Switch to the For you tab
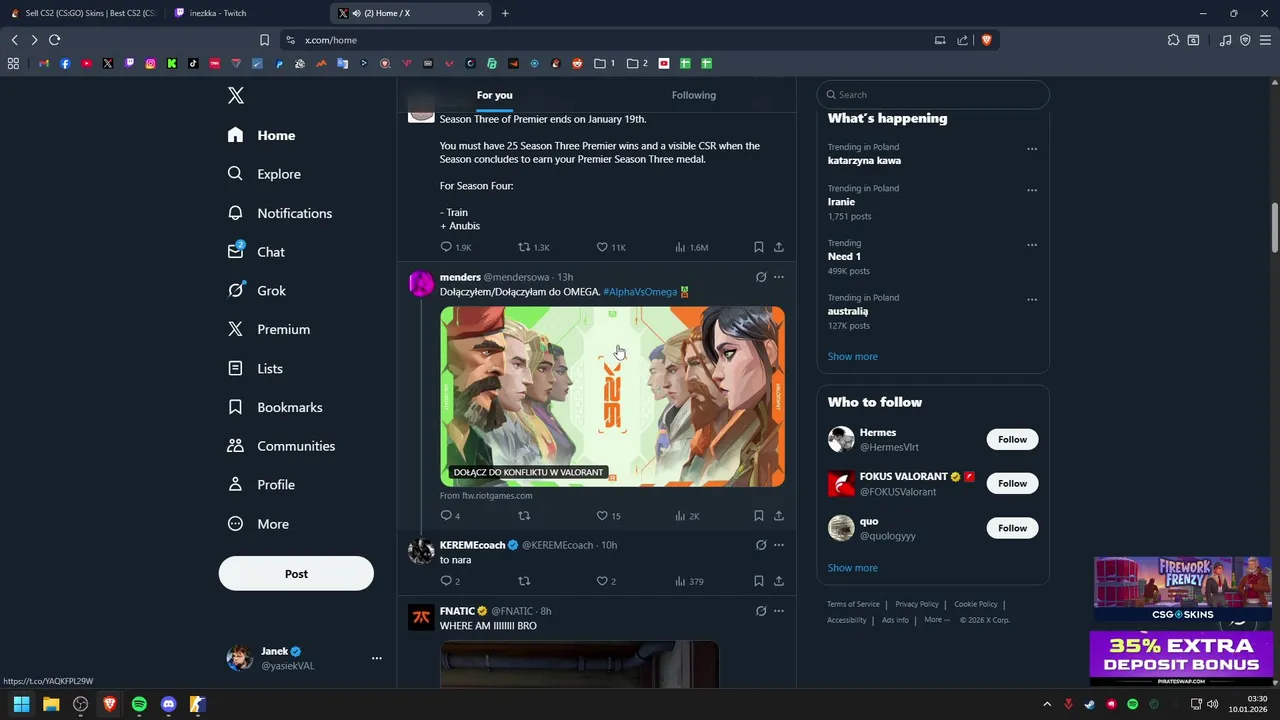The width and height of the screenshot is (1280, 720). click(494, 95)
